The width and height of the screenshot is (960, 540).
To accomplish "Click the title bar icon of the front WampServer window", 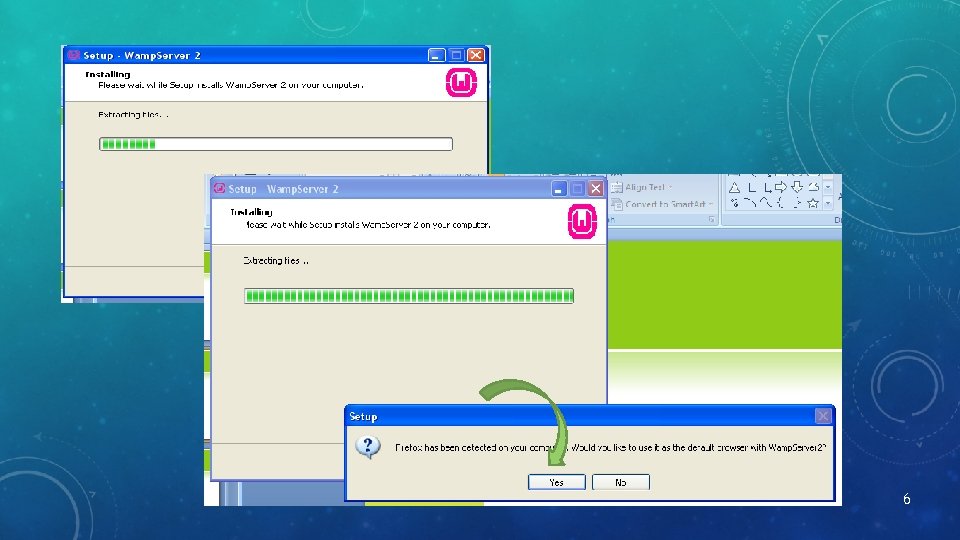I will click(219, 188).
